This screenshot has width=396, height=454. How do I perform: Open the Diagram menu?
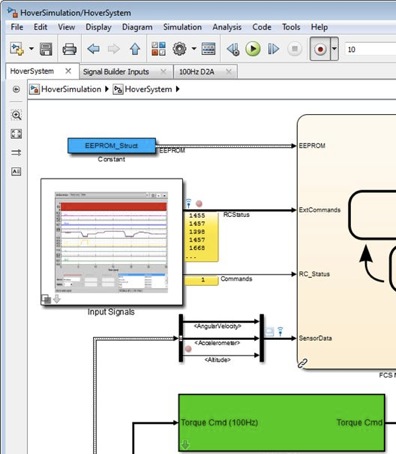137,27
